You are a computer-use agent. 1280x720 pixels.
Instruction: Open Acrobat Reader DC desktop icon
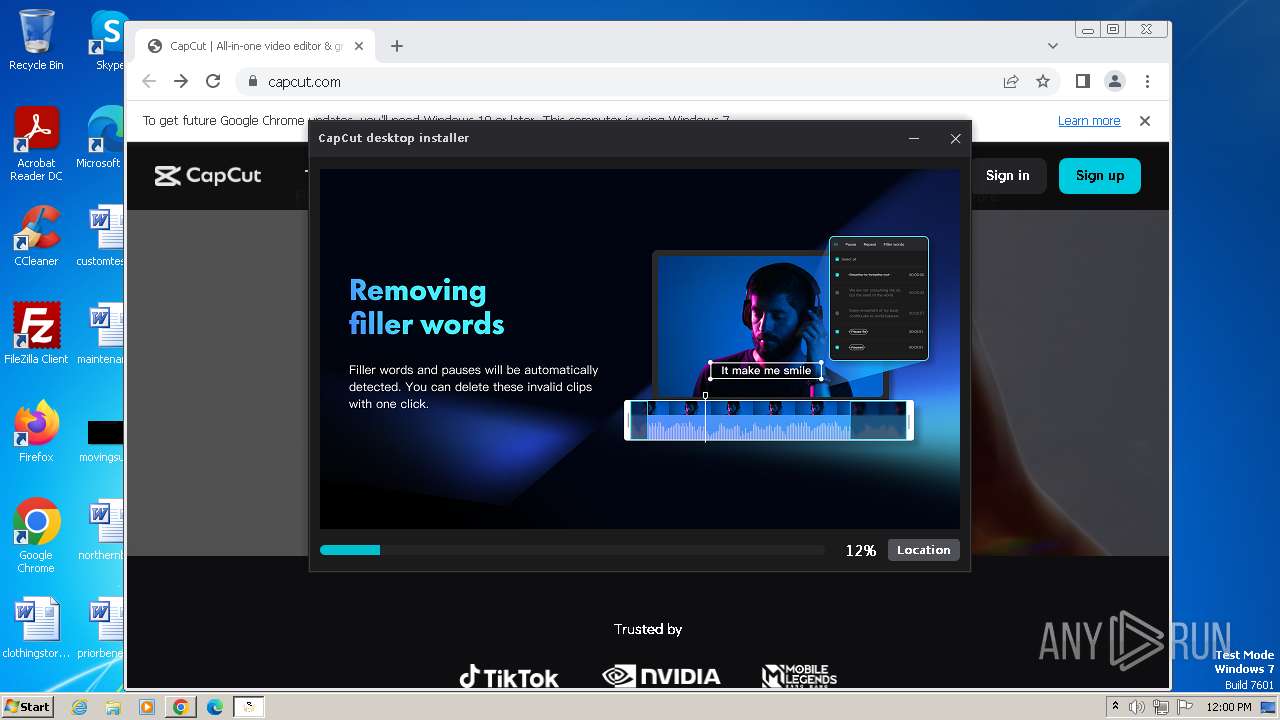(x=36, y=144)
